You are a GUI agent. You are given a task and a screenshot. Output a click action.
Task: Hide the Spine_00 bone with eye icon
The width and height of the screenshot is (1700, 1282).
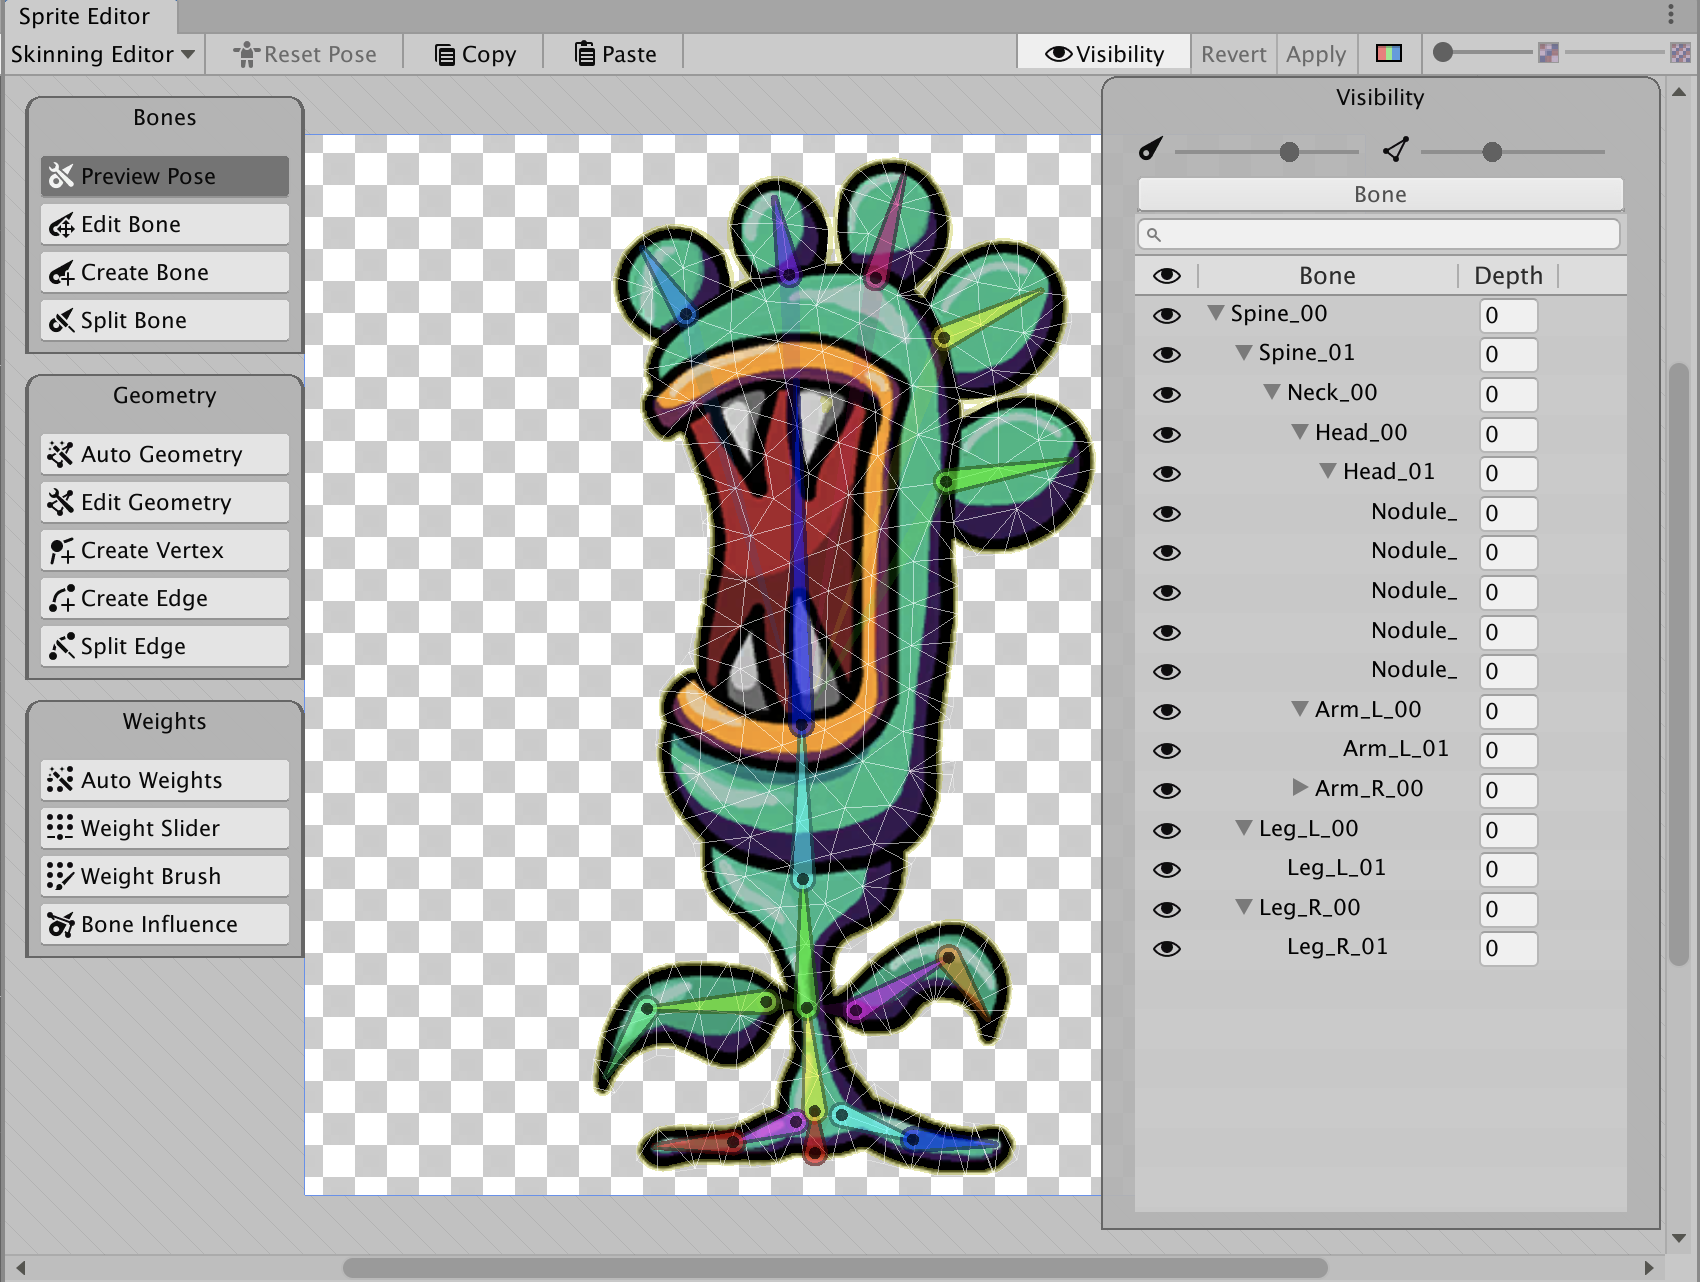coord(1166,315)
